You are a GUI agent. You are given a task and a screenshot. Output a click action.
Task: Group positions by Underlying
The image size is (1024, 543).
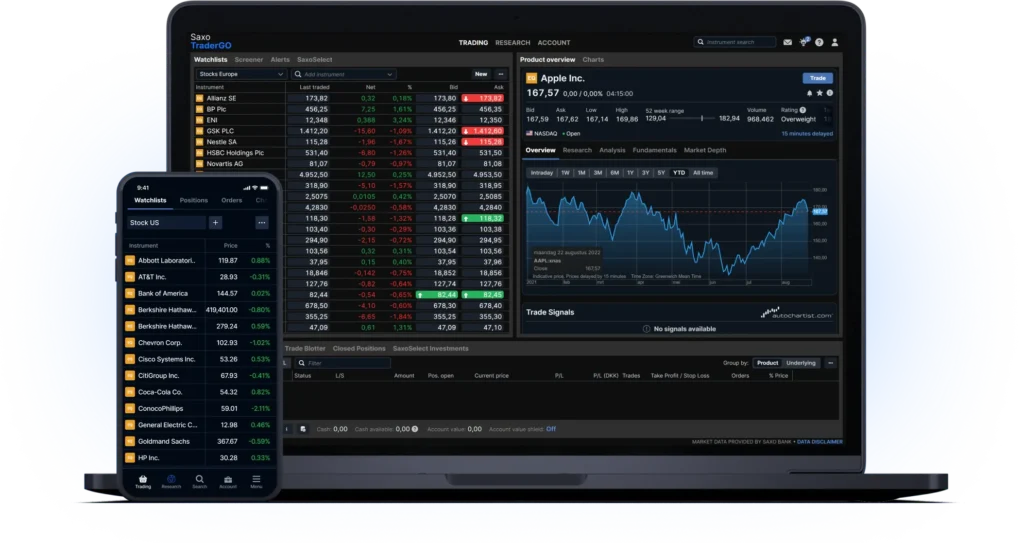(x=801, y=363)
